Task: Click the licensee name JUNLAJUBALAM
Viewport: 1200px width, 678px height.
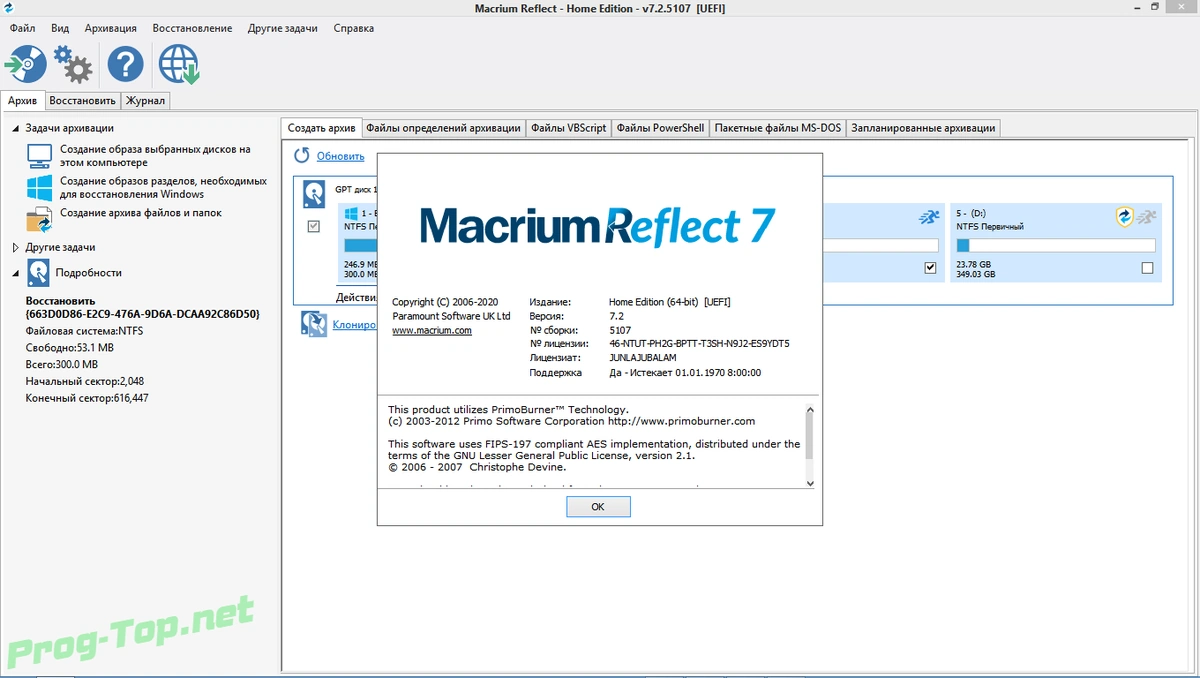Action: [x=643, y=357]
